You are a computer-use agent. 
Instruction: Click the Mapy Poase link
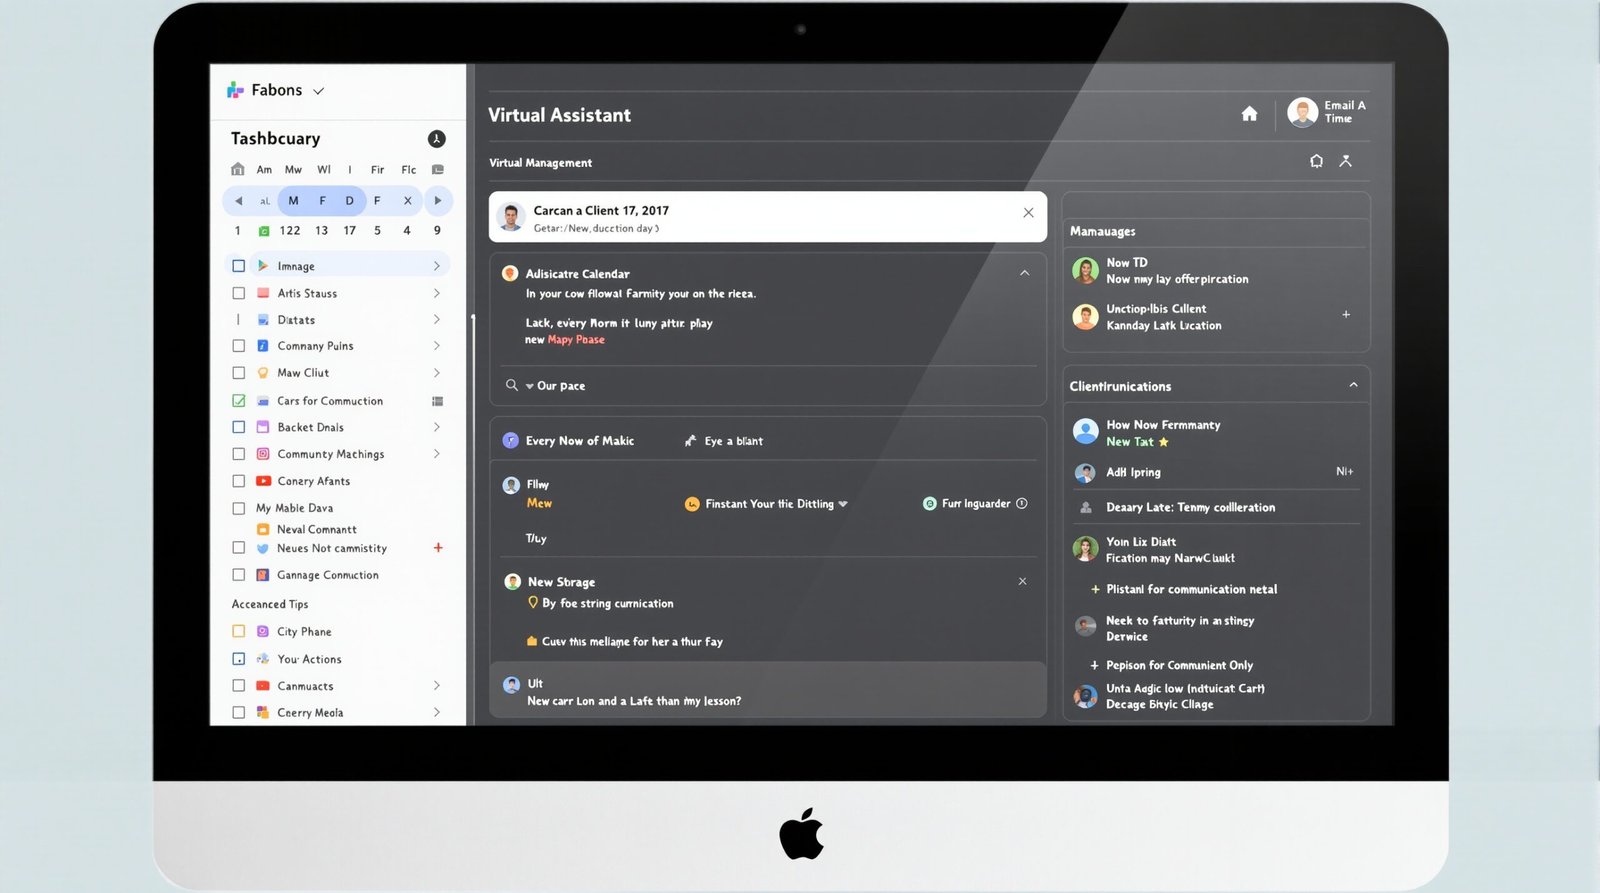(576, 340)
